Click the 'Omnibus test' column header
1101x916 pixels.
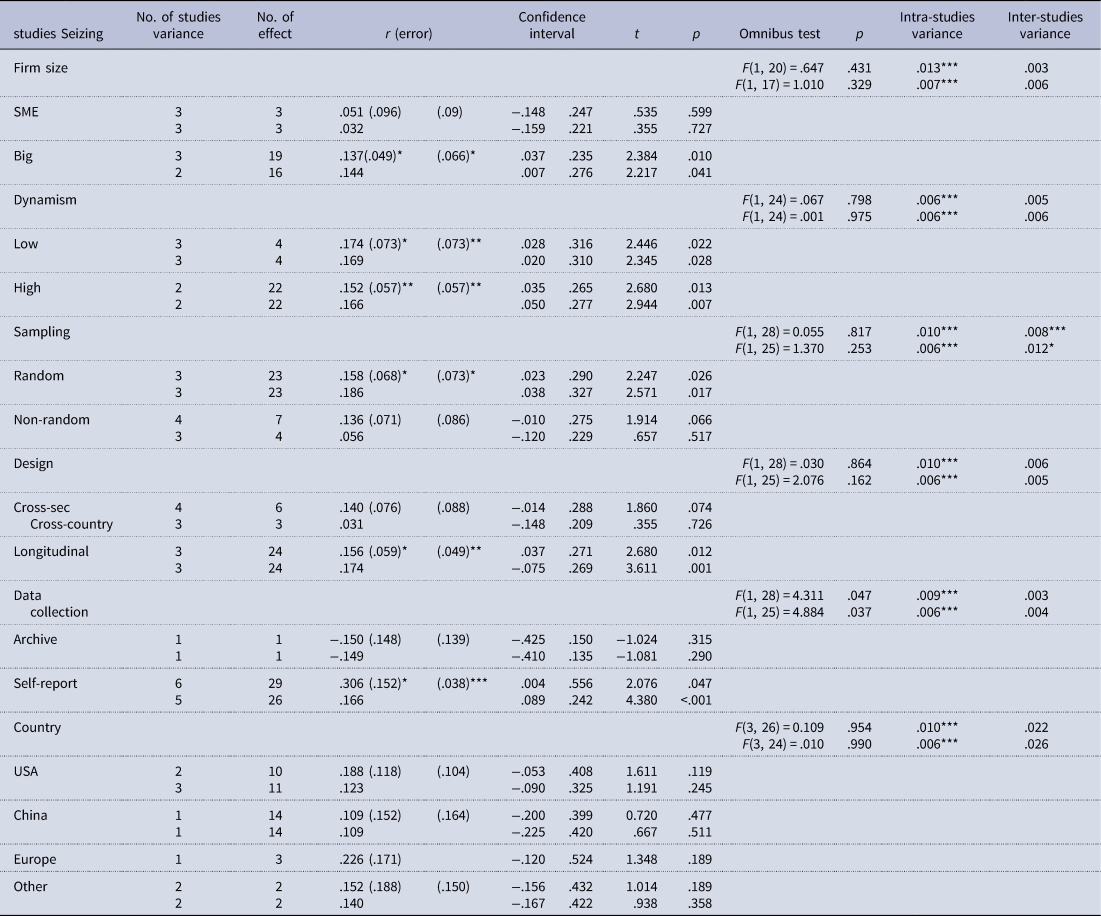click(780, 34)
